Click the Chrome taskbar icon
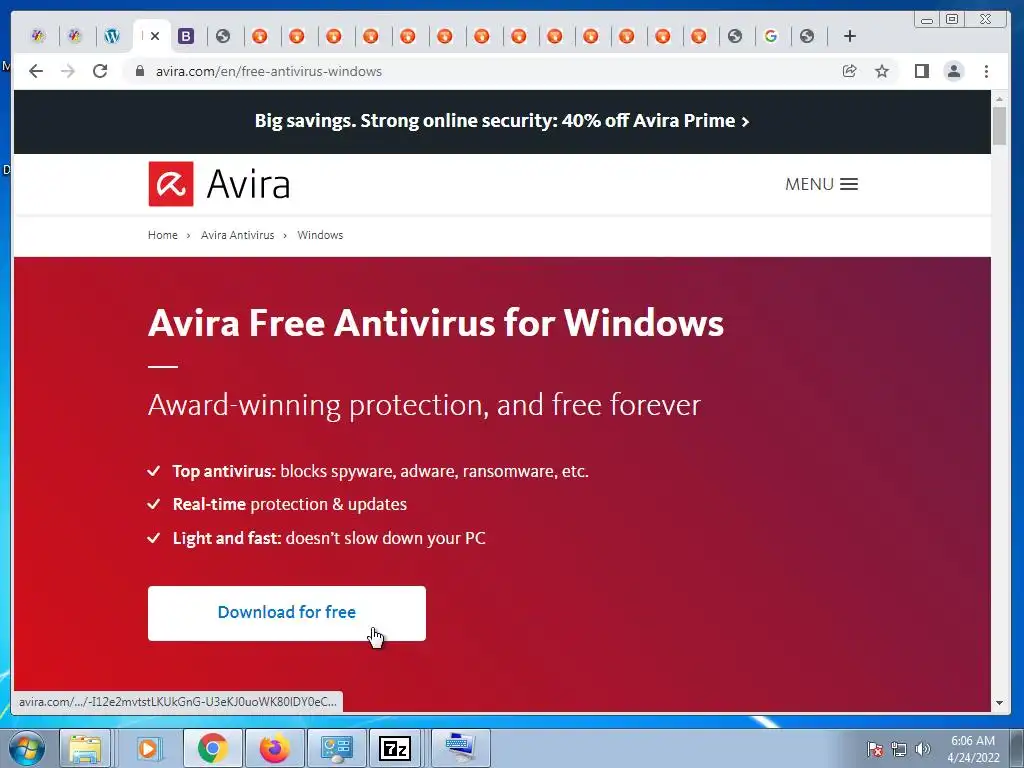Viewport: 1024px width, 768px height. pos(213,748)
